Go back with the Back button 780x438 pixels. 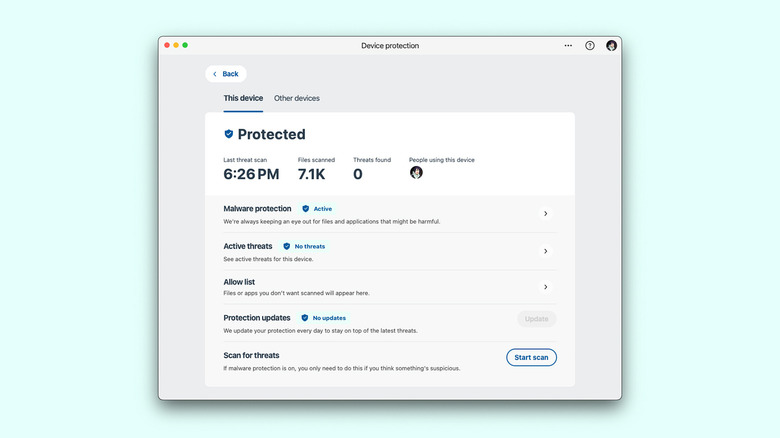226,74
